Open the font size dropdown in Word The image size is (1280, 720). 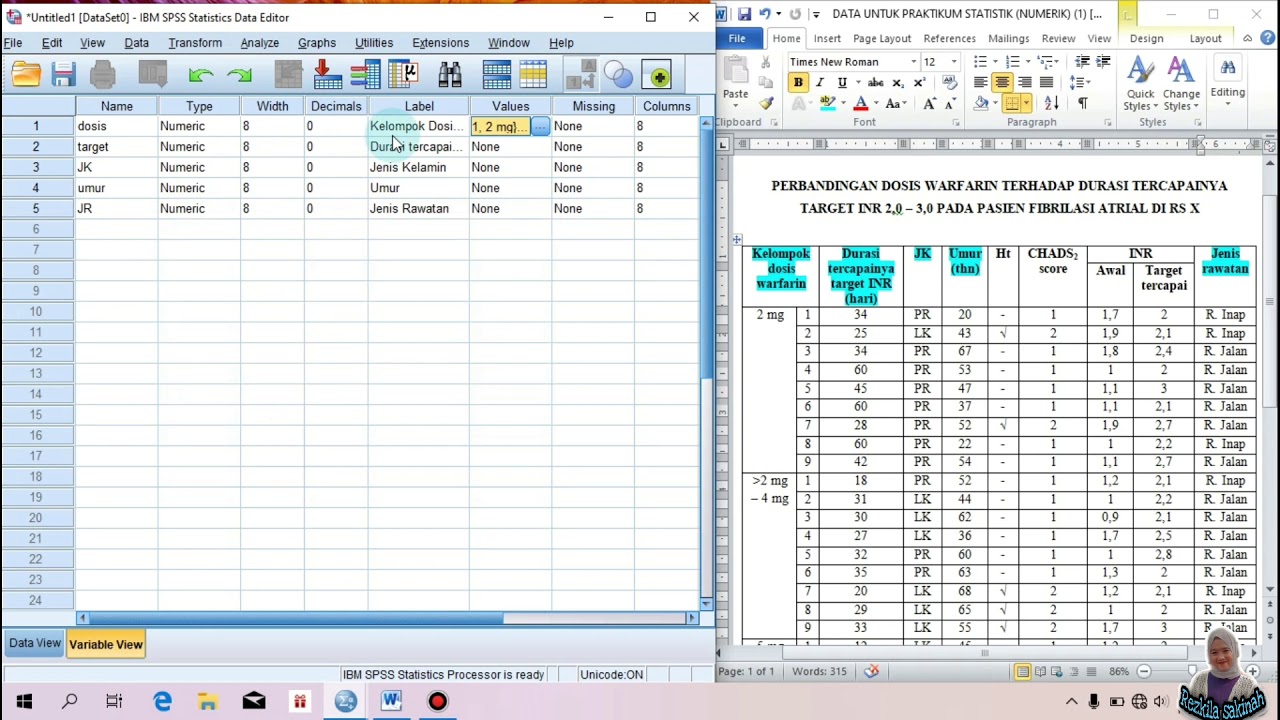tap(953, 62)
